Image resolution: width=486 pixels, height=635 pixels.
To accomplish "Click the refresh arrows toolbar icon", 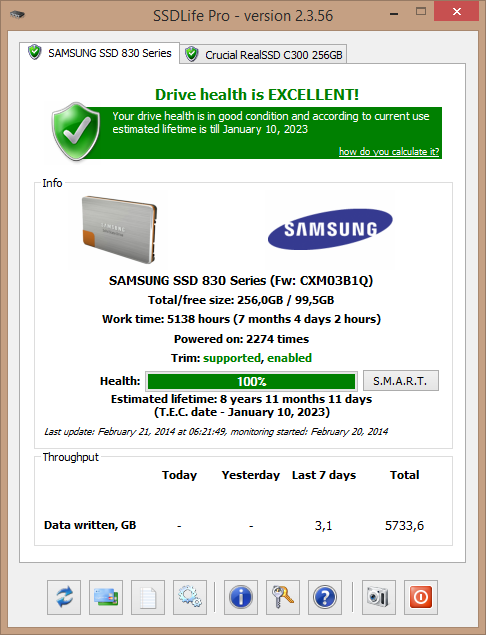I will coord(64,597).
